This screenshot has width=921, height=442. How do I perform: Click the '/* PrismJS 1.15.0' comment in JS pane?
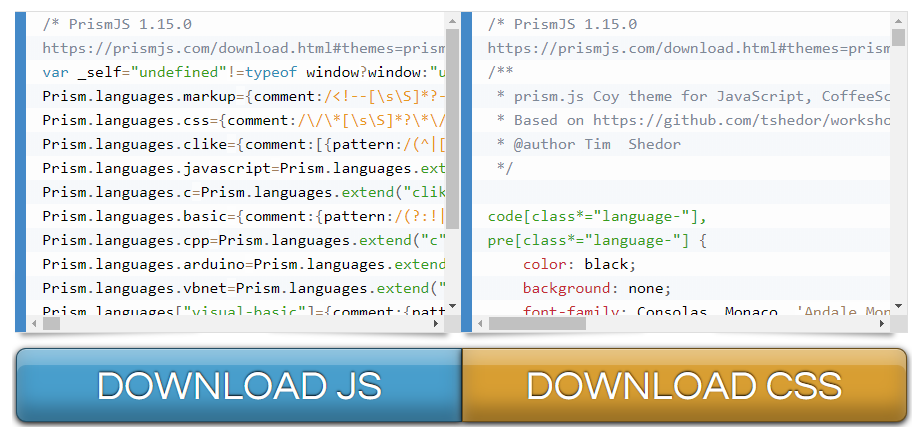[117, 25]
